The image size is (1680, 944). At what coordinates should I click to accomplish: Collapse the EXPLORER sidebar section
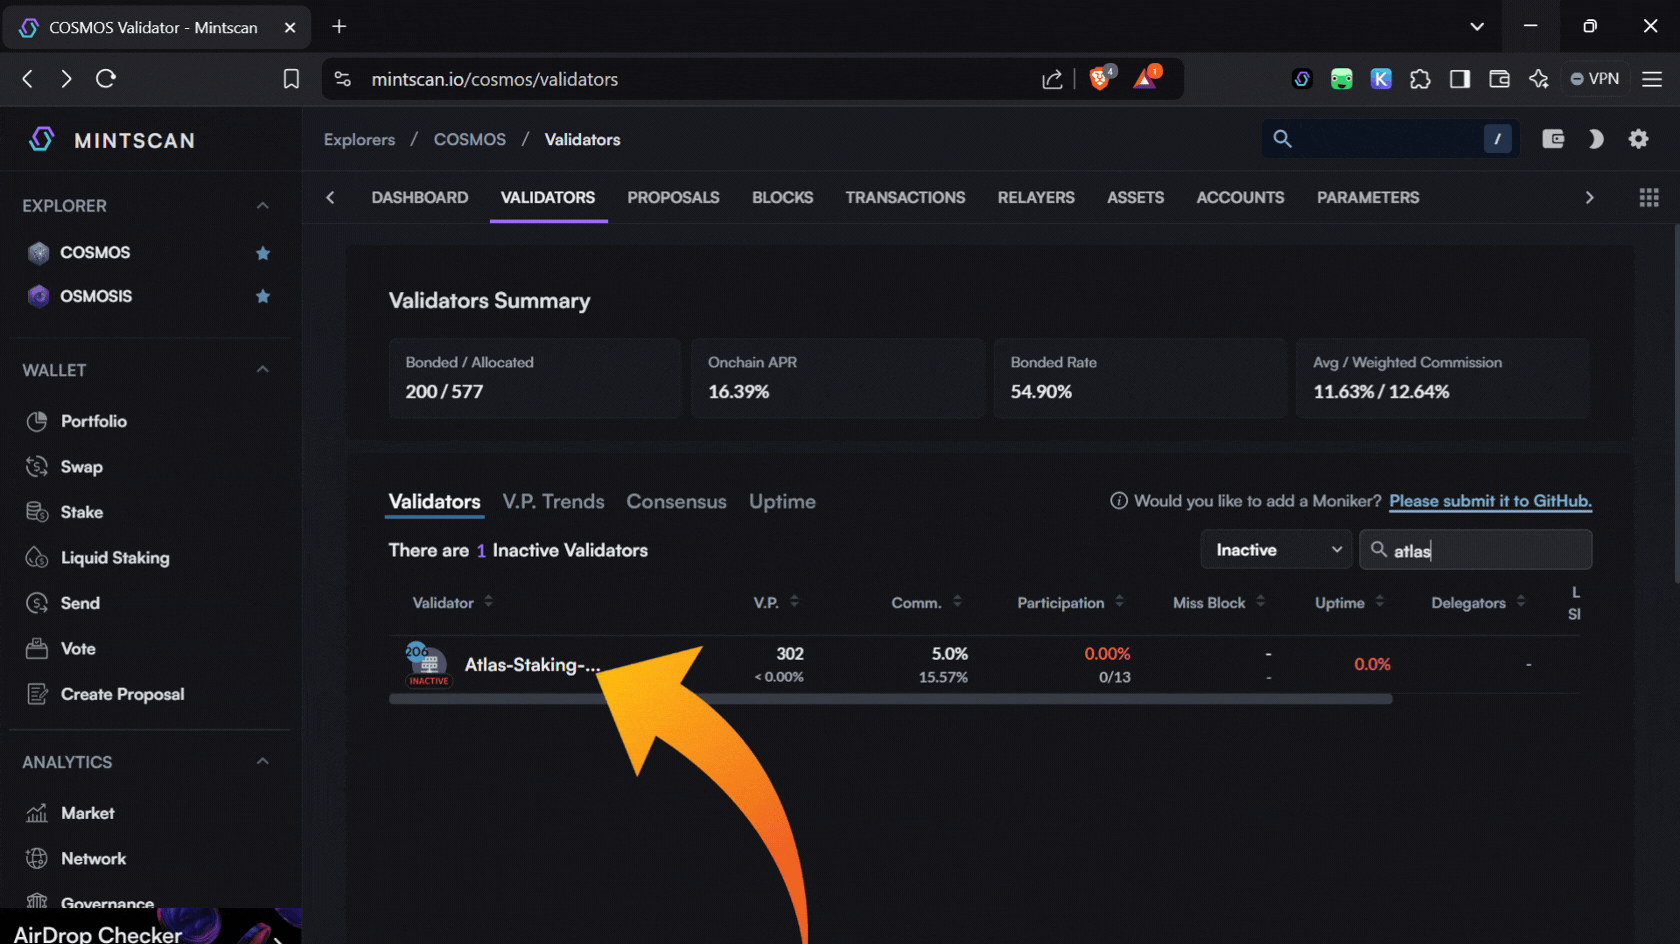pos(262,206)
